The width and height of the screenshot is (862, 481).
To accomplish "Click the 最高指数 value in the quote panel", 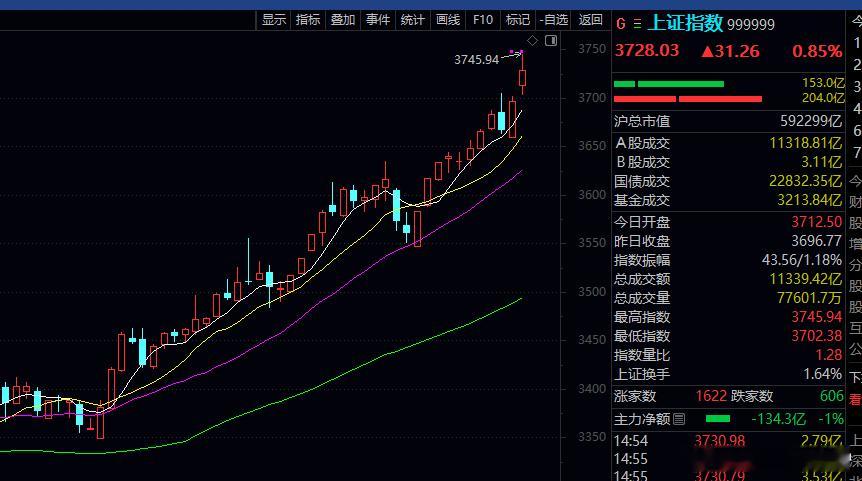I will 816,317.
